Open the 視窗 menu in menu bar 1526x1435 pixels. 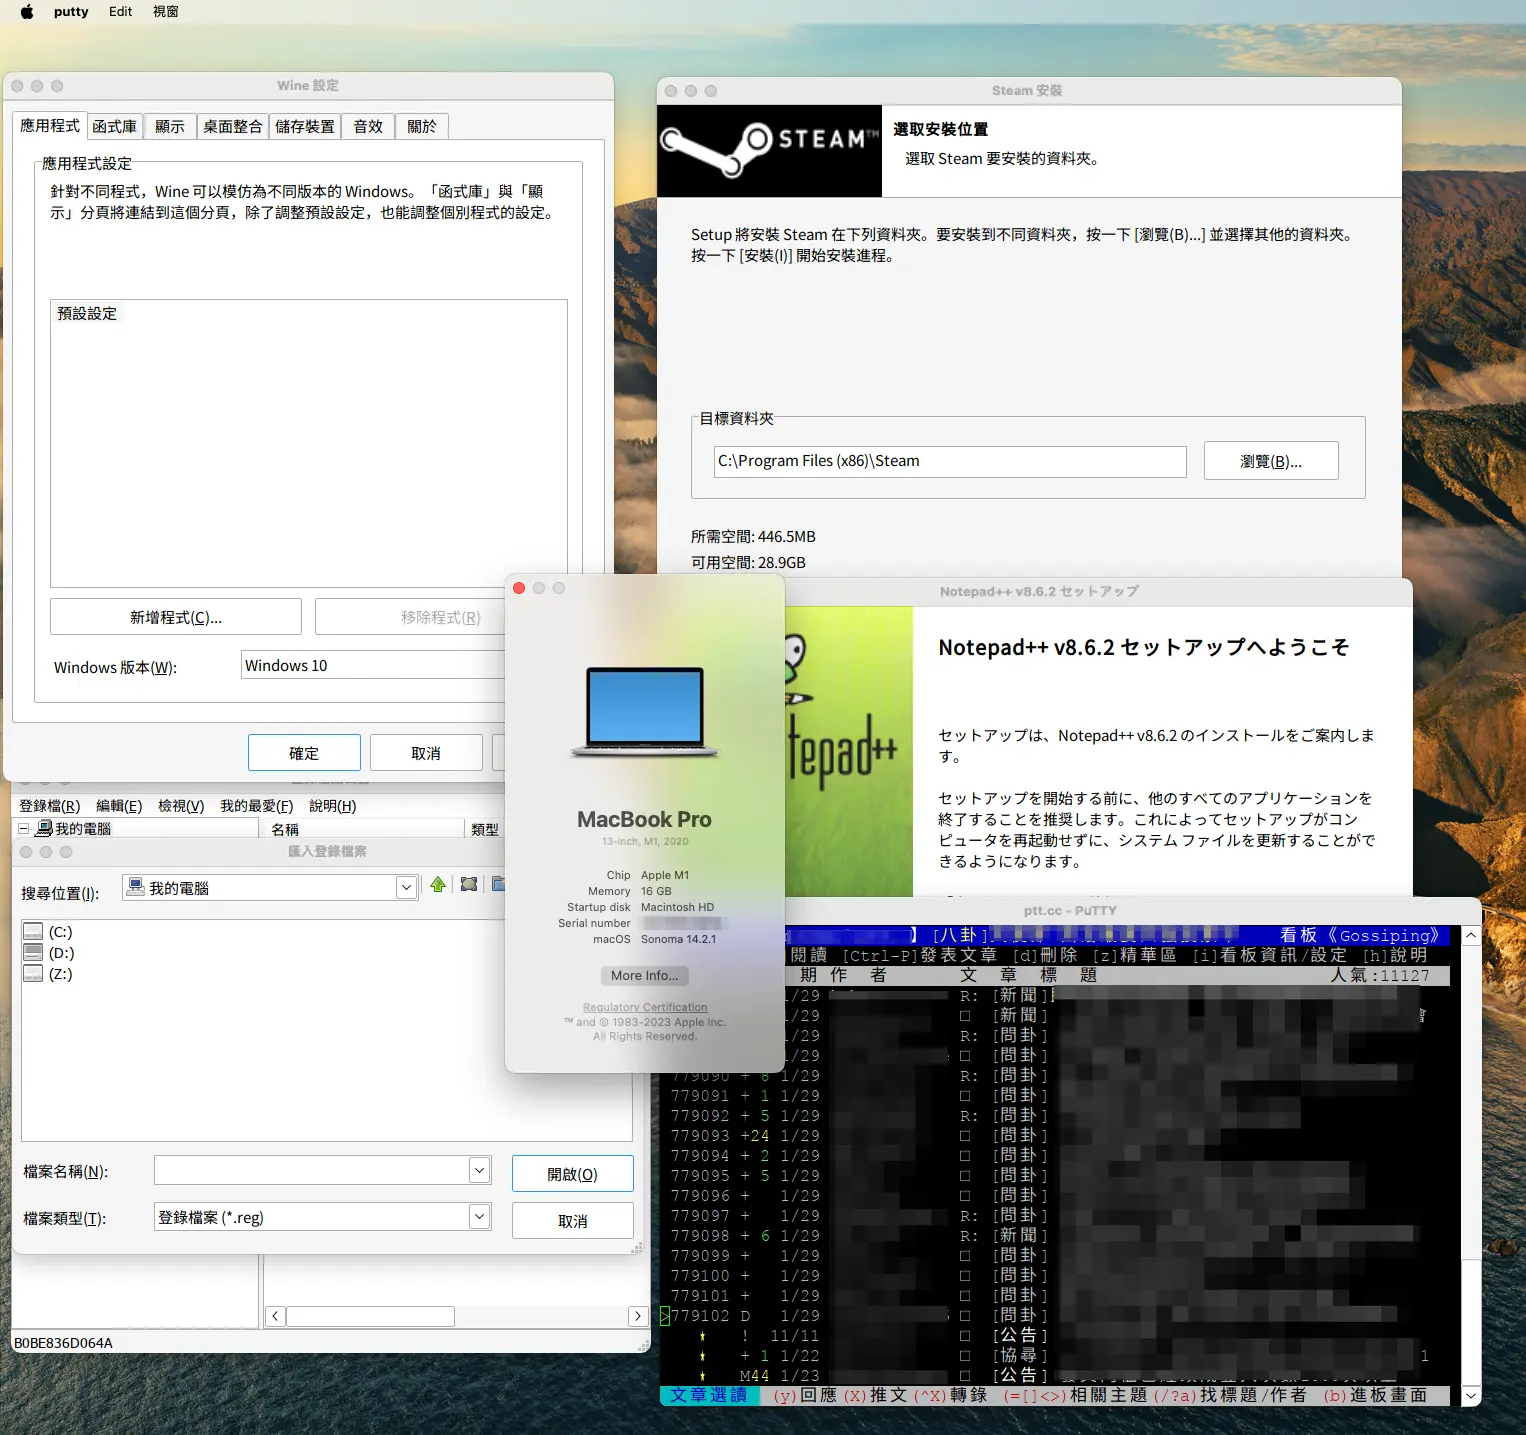click(x=166, y=12)
